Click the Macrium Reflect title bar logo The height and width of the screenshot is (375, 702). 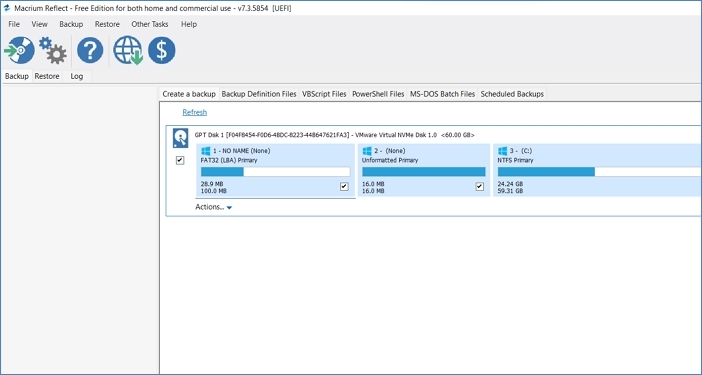(7, 8)
